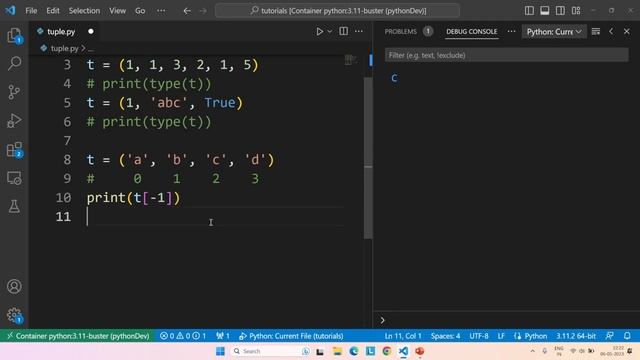Screen dimensions: 640x360
Task: Close the bottom panel
Action: (x=627, y=31)
